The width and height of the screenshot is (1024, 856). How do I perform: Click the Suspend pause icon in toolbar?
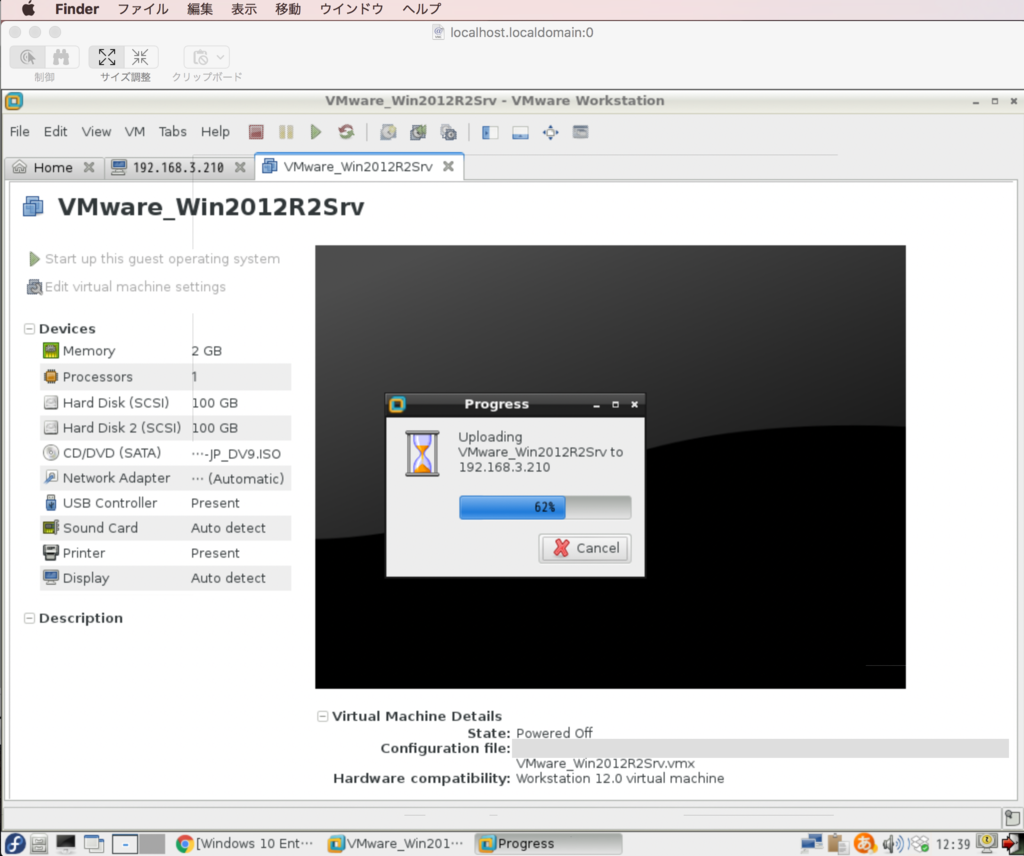[x=286, y=133]
